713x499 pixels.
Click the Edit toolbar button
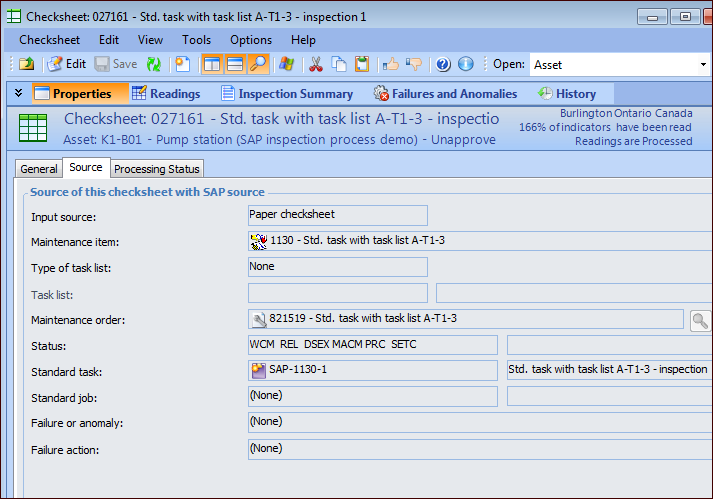coord(66,64)
